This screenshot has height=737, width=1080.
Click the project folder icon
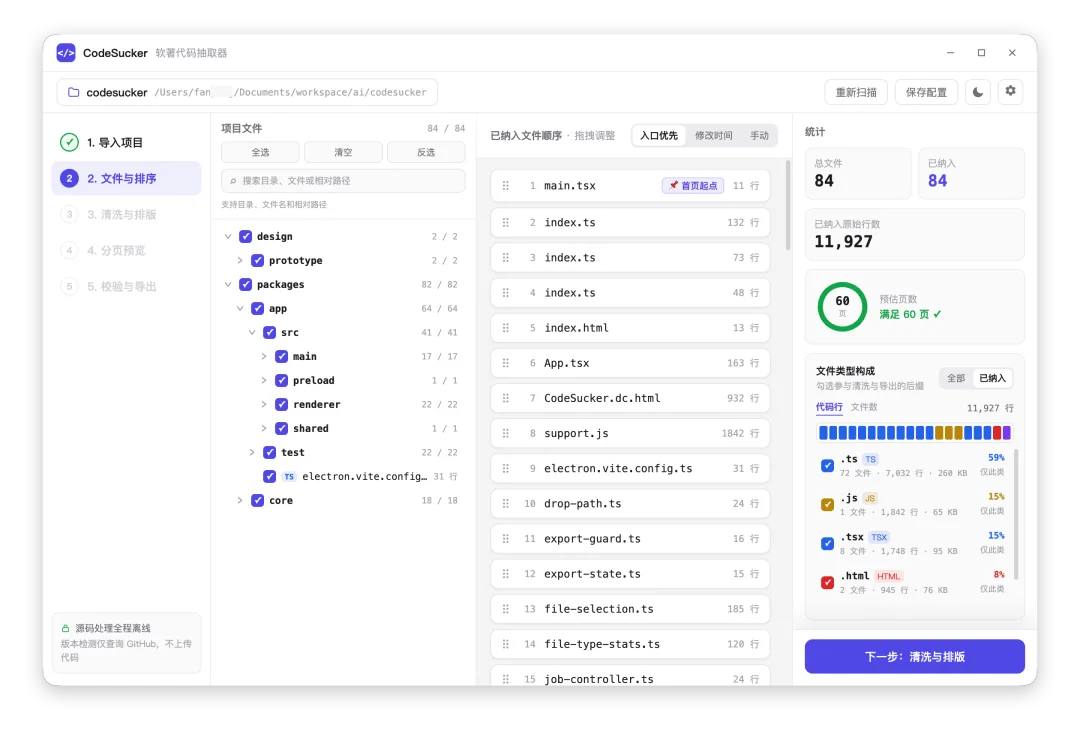[x=74, y=92]
